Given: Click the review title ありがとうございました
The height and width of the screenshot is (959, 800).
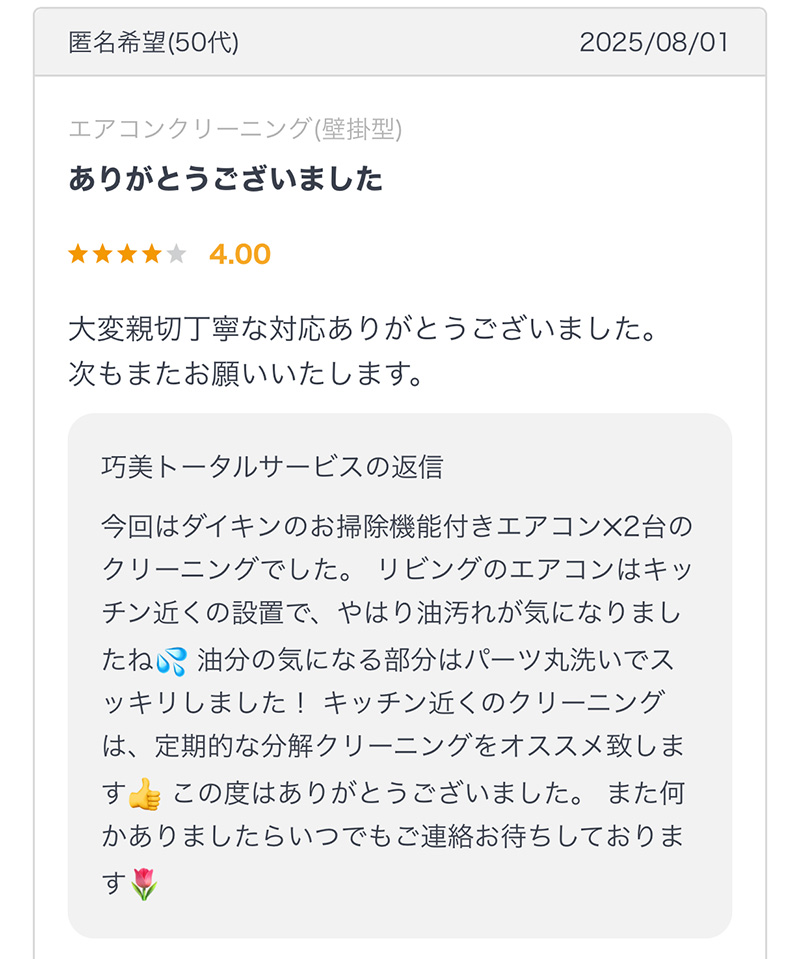Looking at the screenshot, I should pos(226,179).
